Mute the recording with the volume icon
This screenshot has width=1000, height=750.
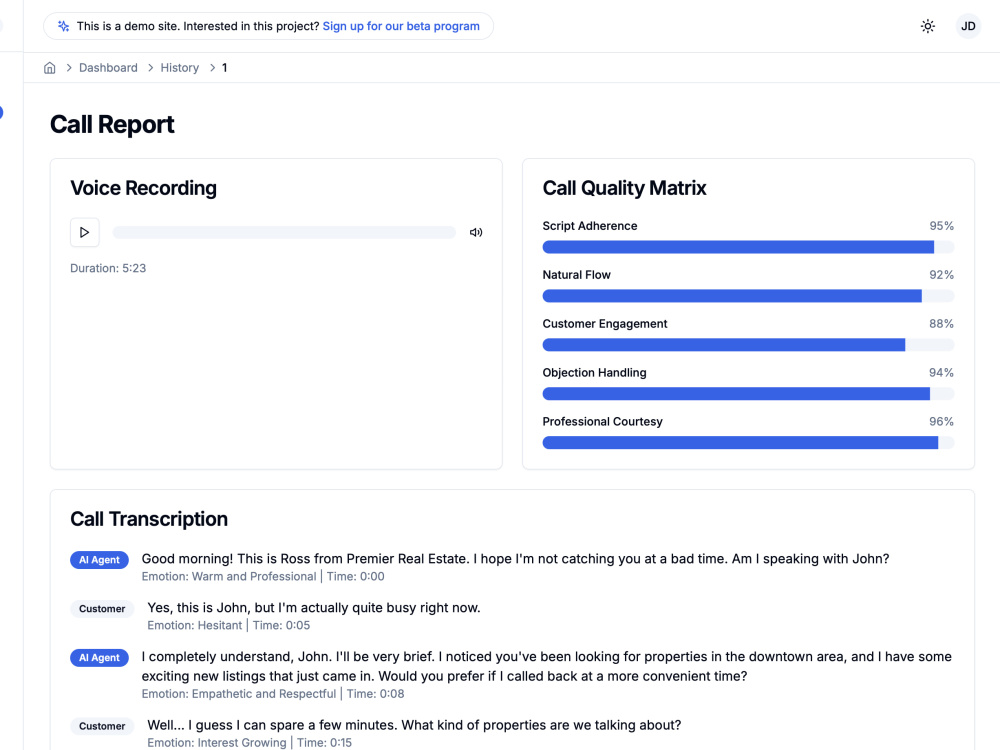coord(476,232)
